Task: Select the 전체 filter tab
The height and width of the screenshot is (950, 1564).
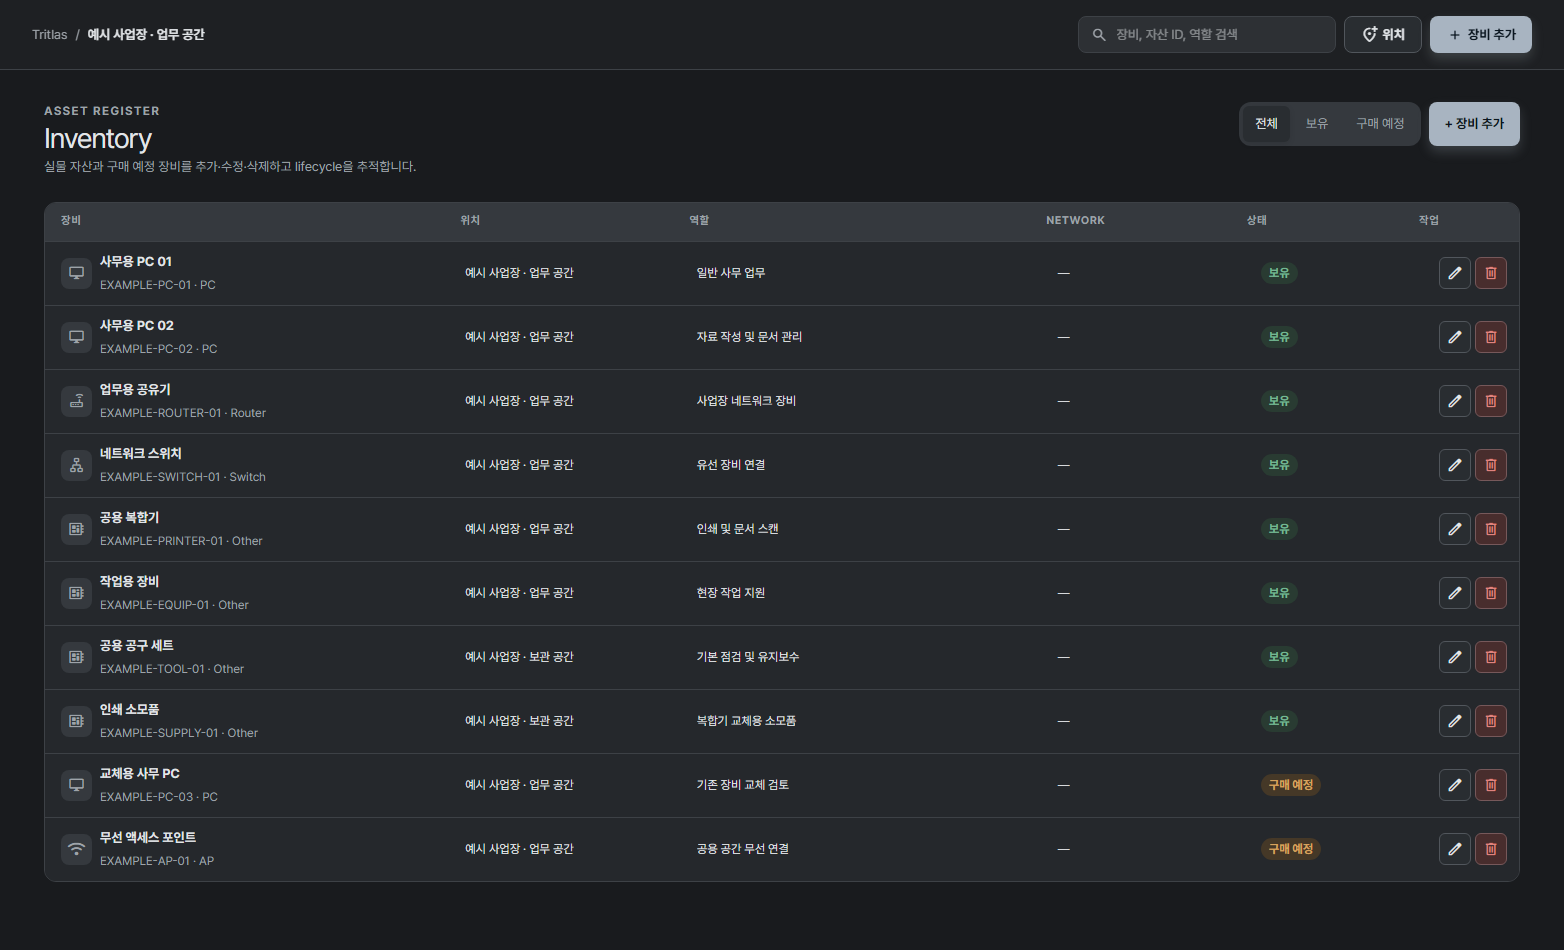Action: [x=1266, y=124]
